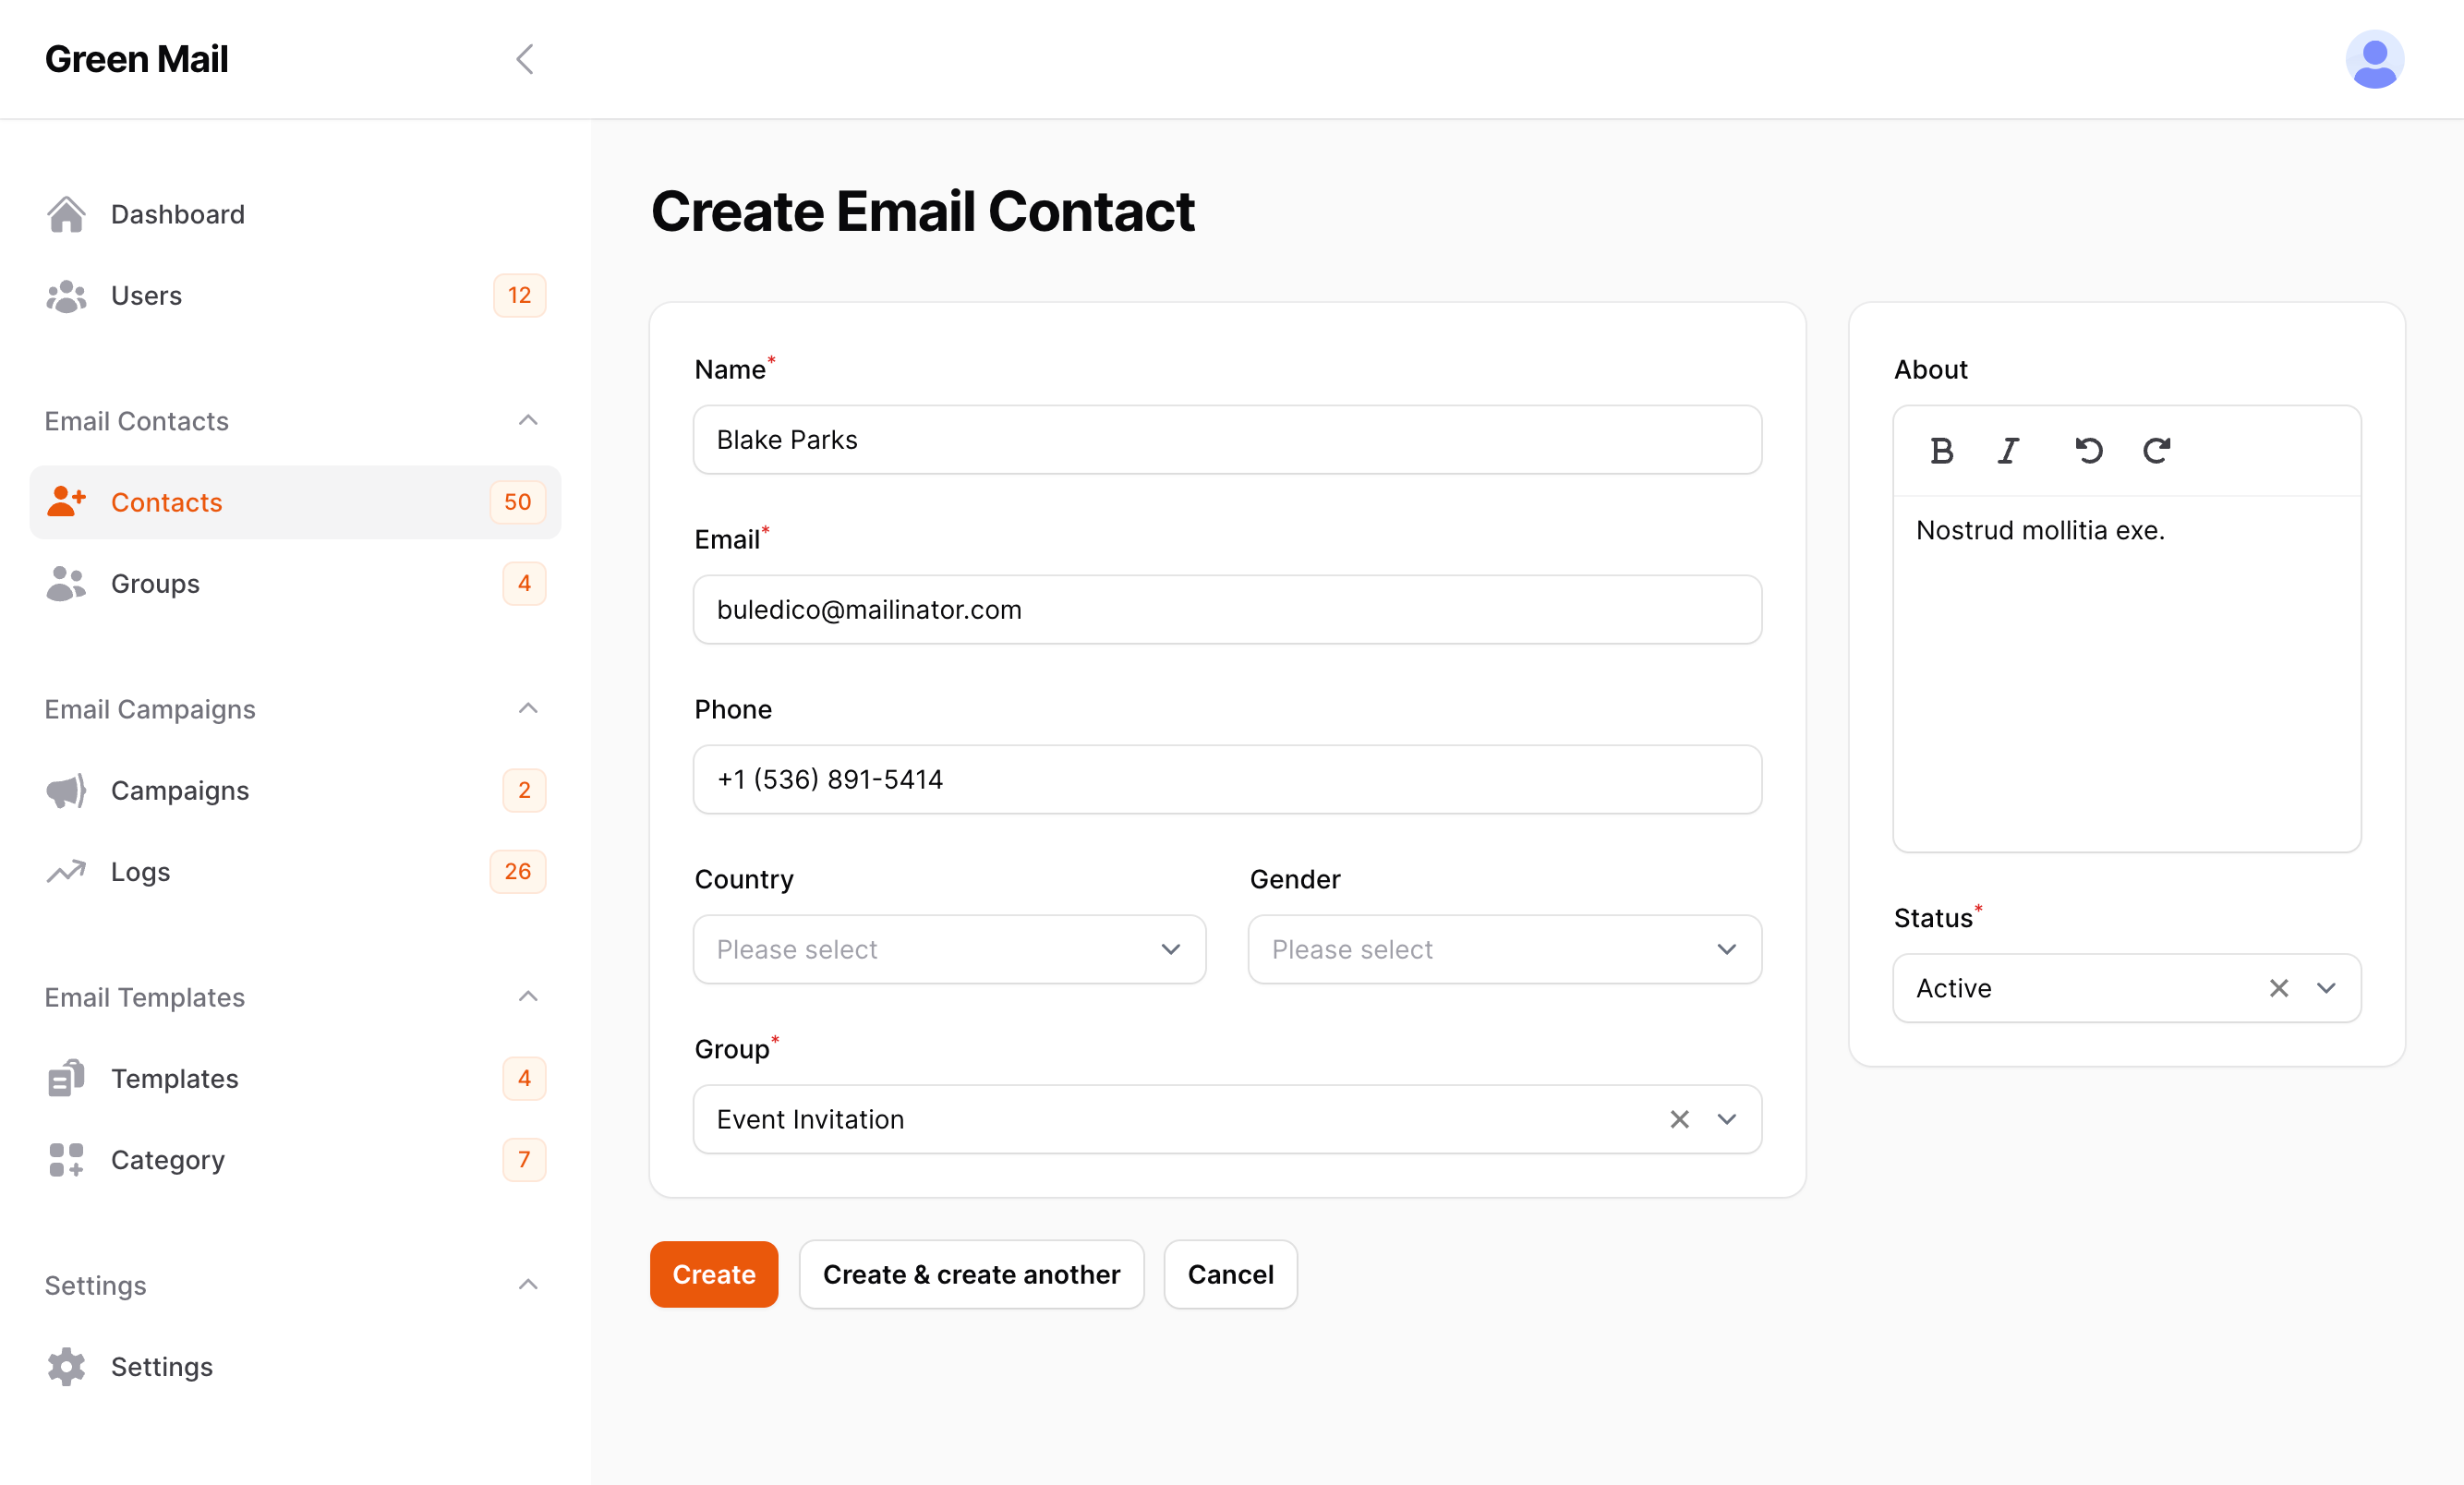
Task: Click the Users icon in sidebar
Action: [66, 295]
